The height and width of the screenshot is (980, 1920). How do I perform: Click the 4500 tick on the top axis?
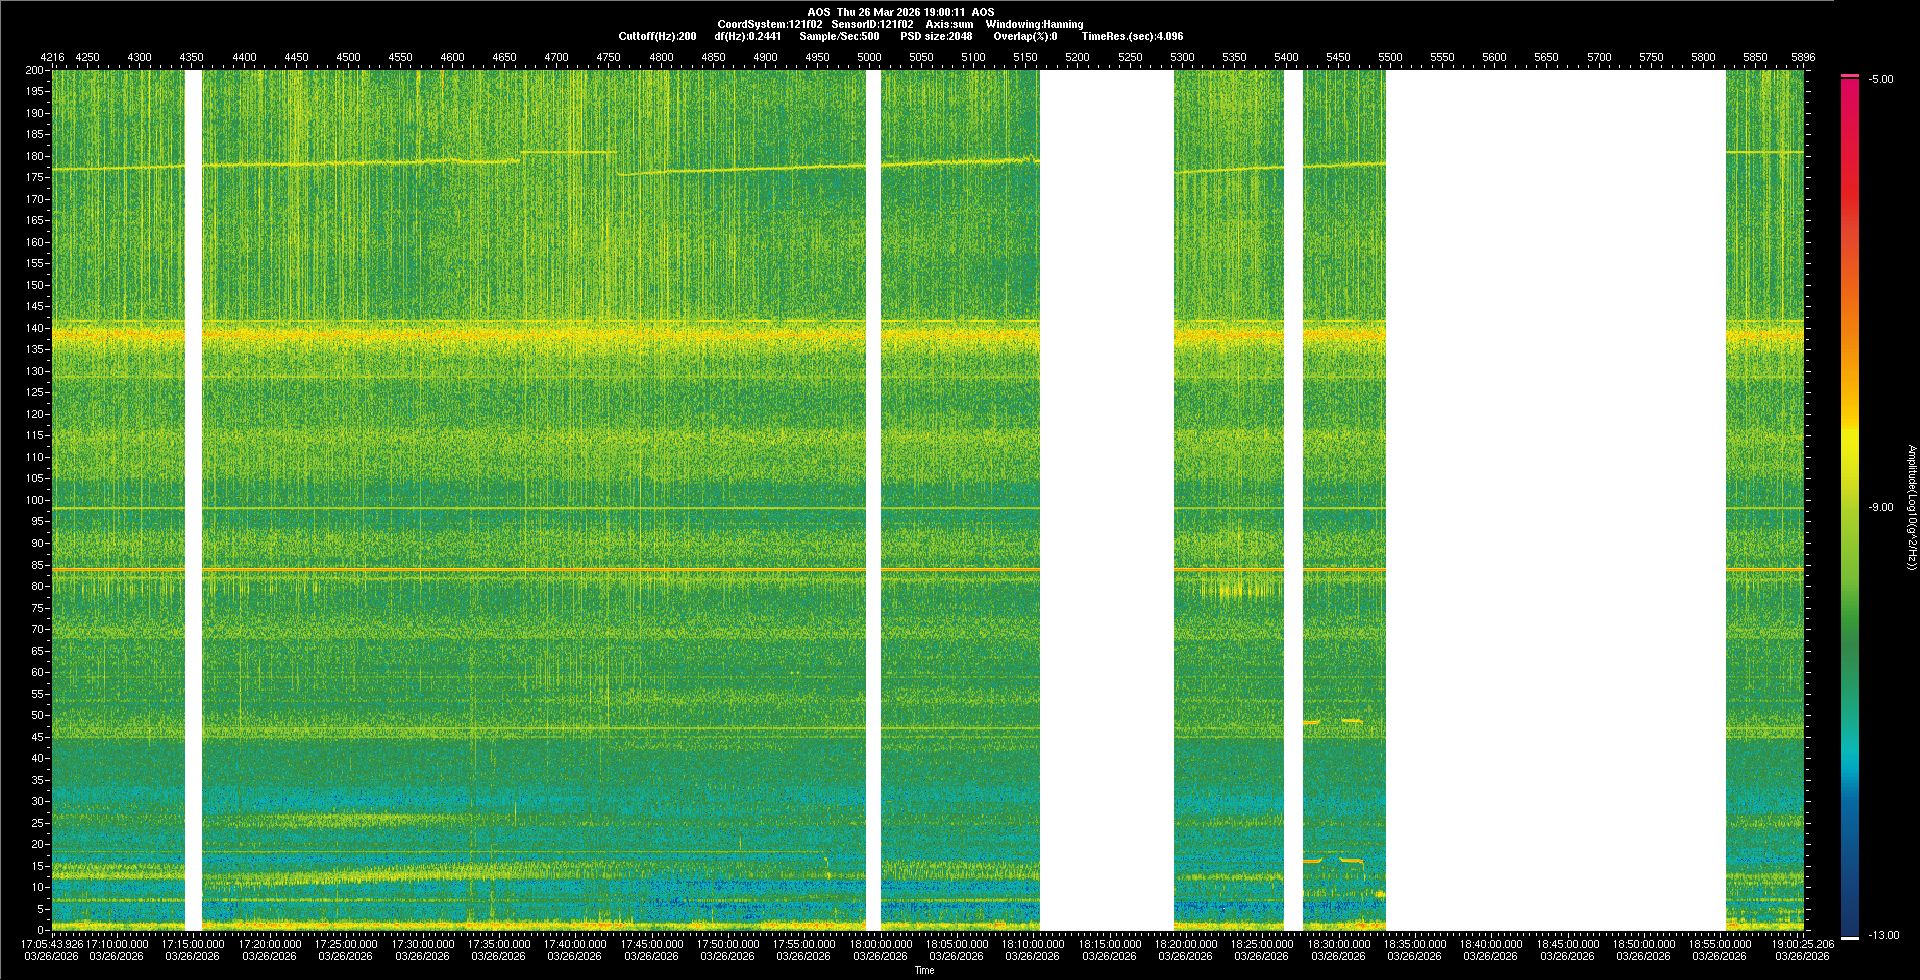[348, 57]
